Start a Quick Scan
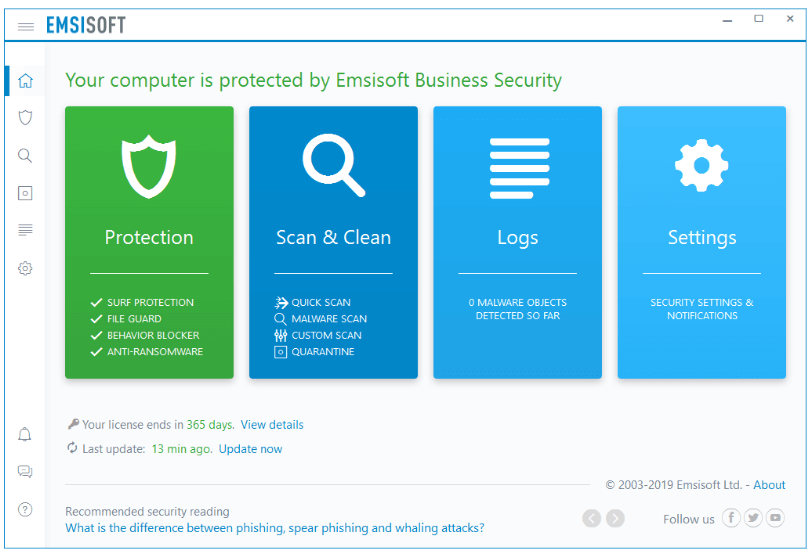This screenshot has width=810, height=554. 313,302
